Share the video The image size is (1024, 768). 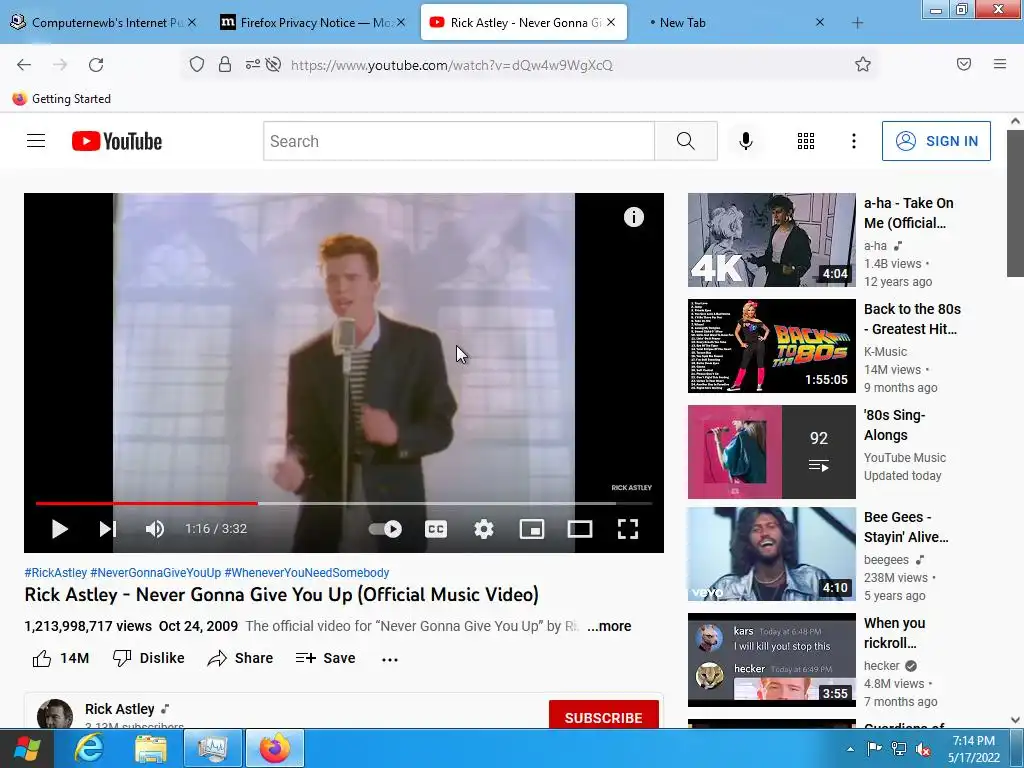240,658
